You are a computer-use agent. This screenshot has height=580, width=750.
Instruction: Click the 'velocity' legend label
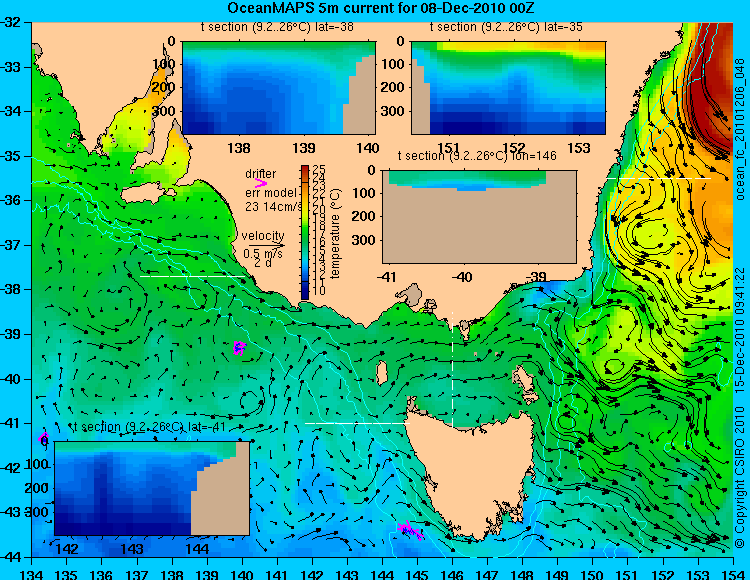point(263,236)
